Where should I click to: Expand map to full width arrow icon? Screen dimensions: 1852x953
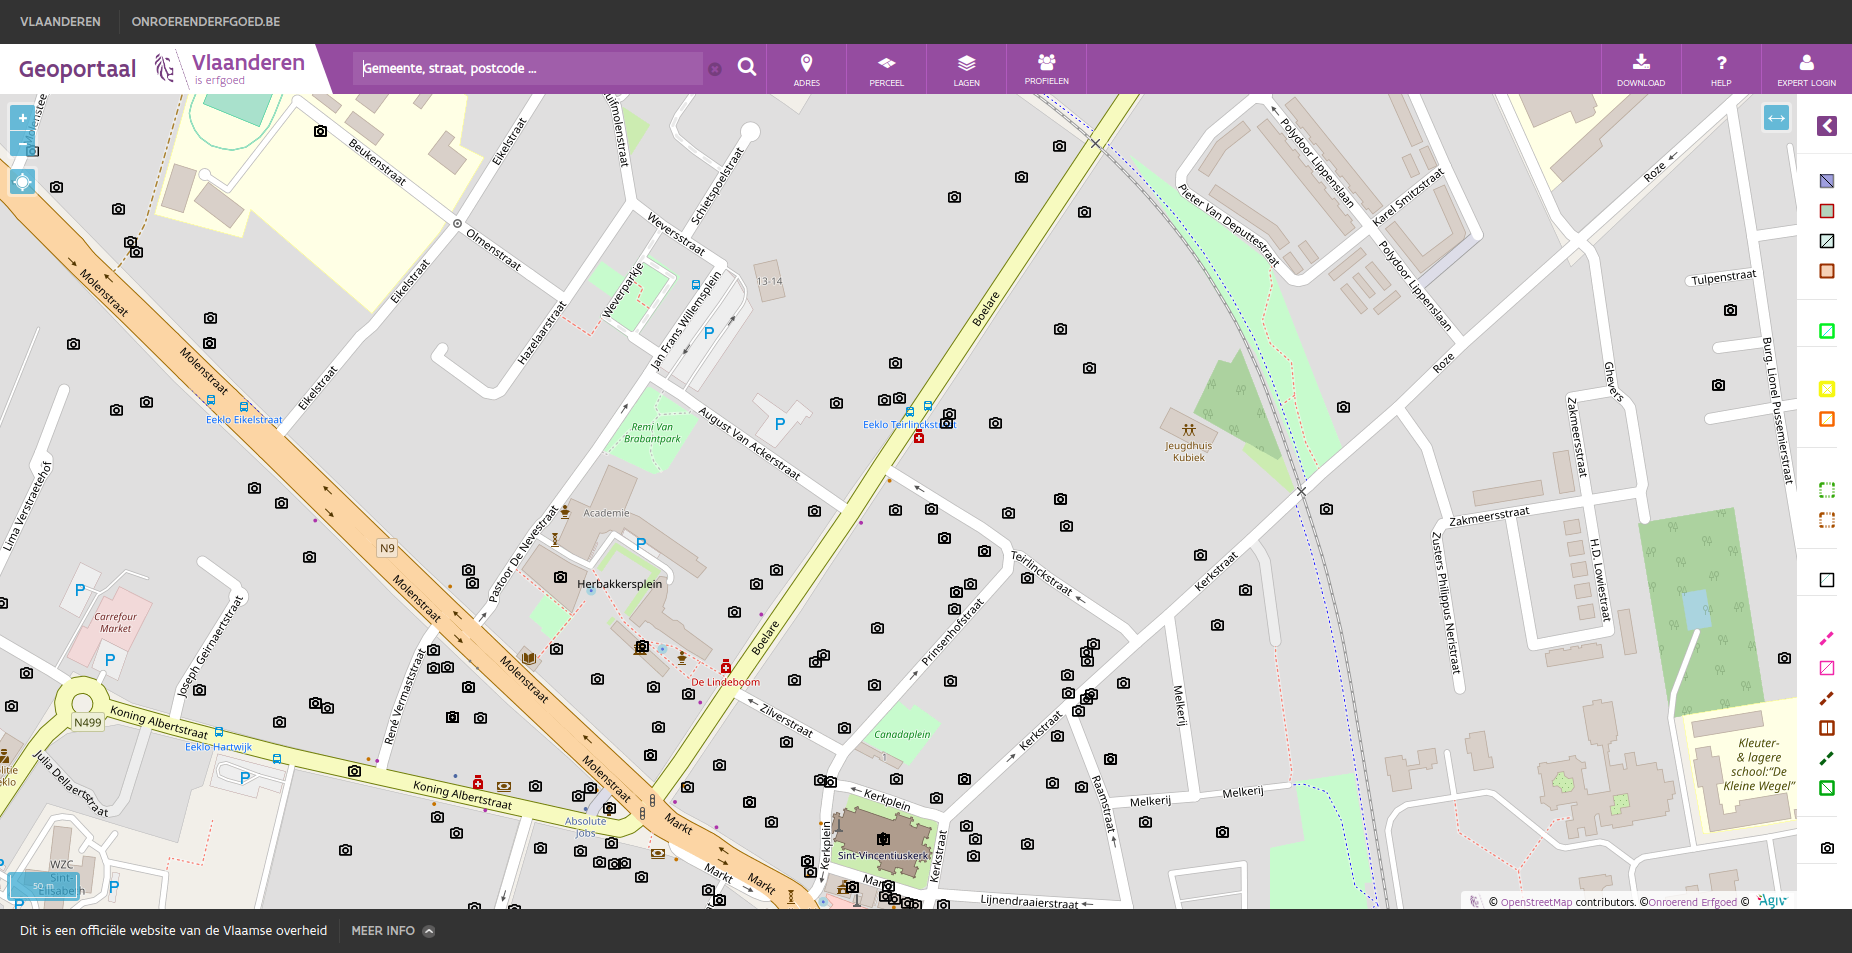click(1776, 118)
